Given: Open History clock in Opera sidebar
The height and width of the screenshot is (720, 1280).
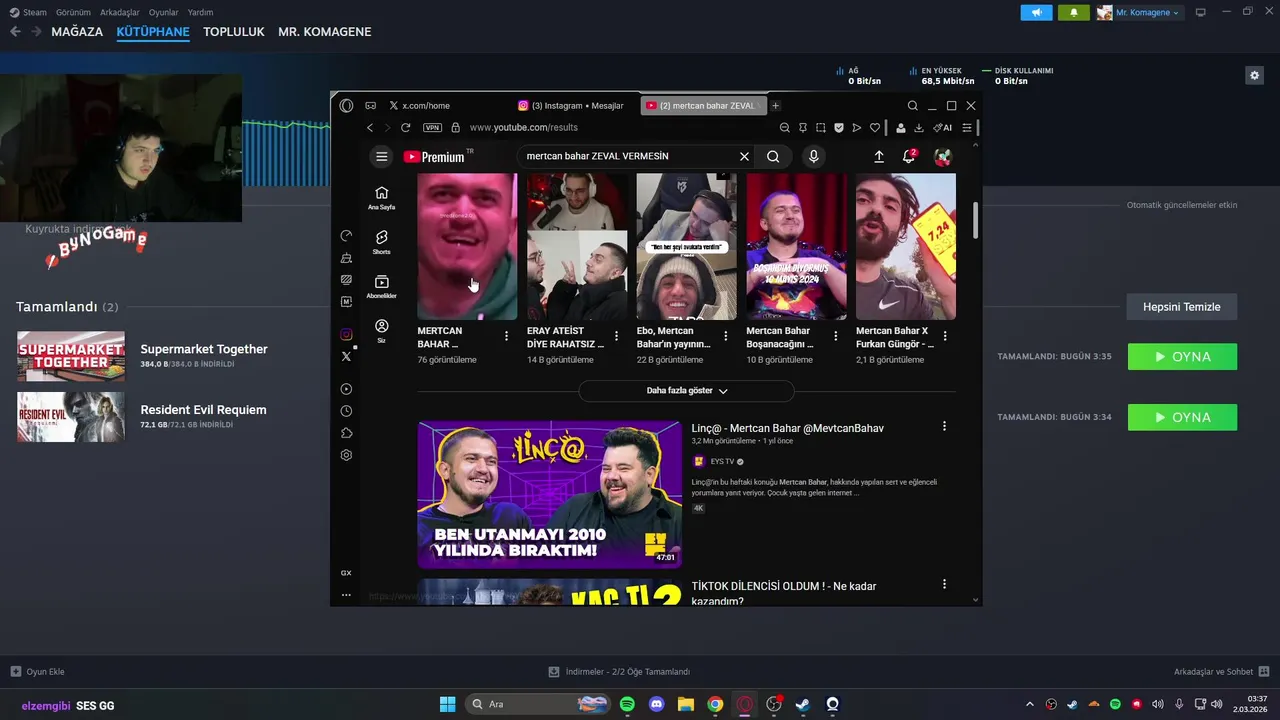Looking at the screenshot, I should point(346,411).
